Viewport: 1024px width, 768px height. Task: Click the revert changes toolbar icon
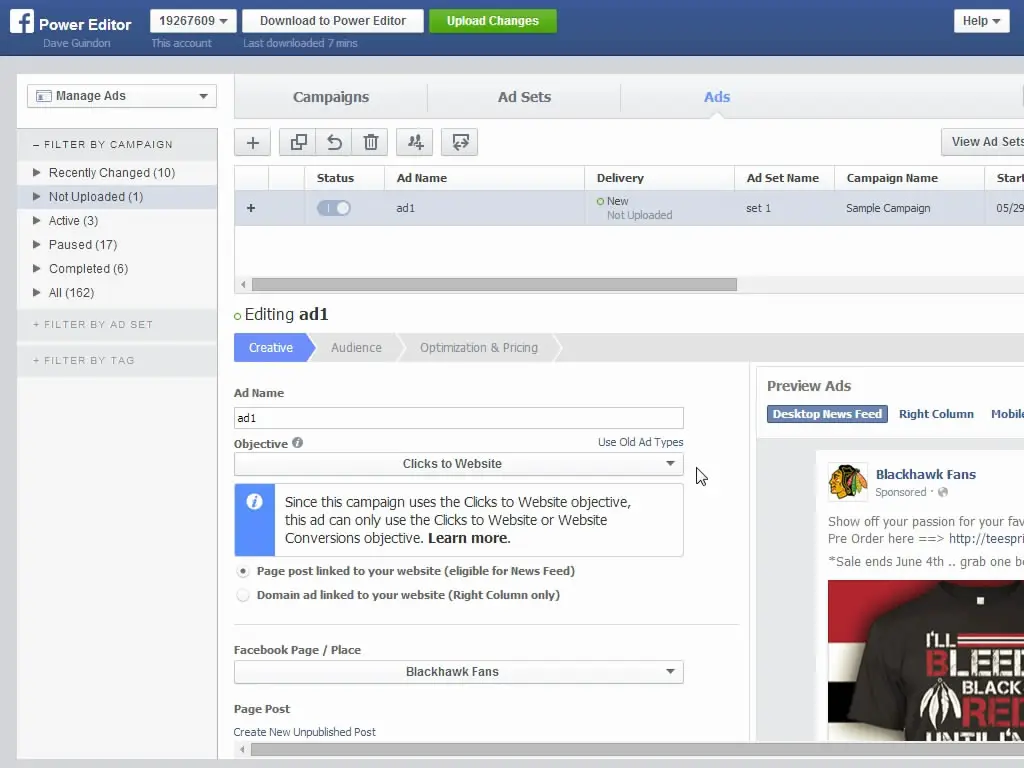[x=334, y=142]
